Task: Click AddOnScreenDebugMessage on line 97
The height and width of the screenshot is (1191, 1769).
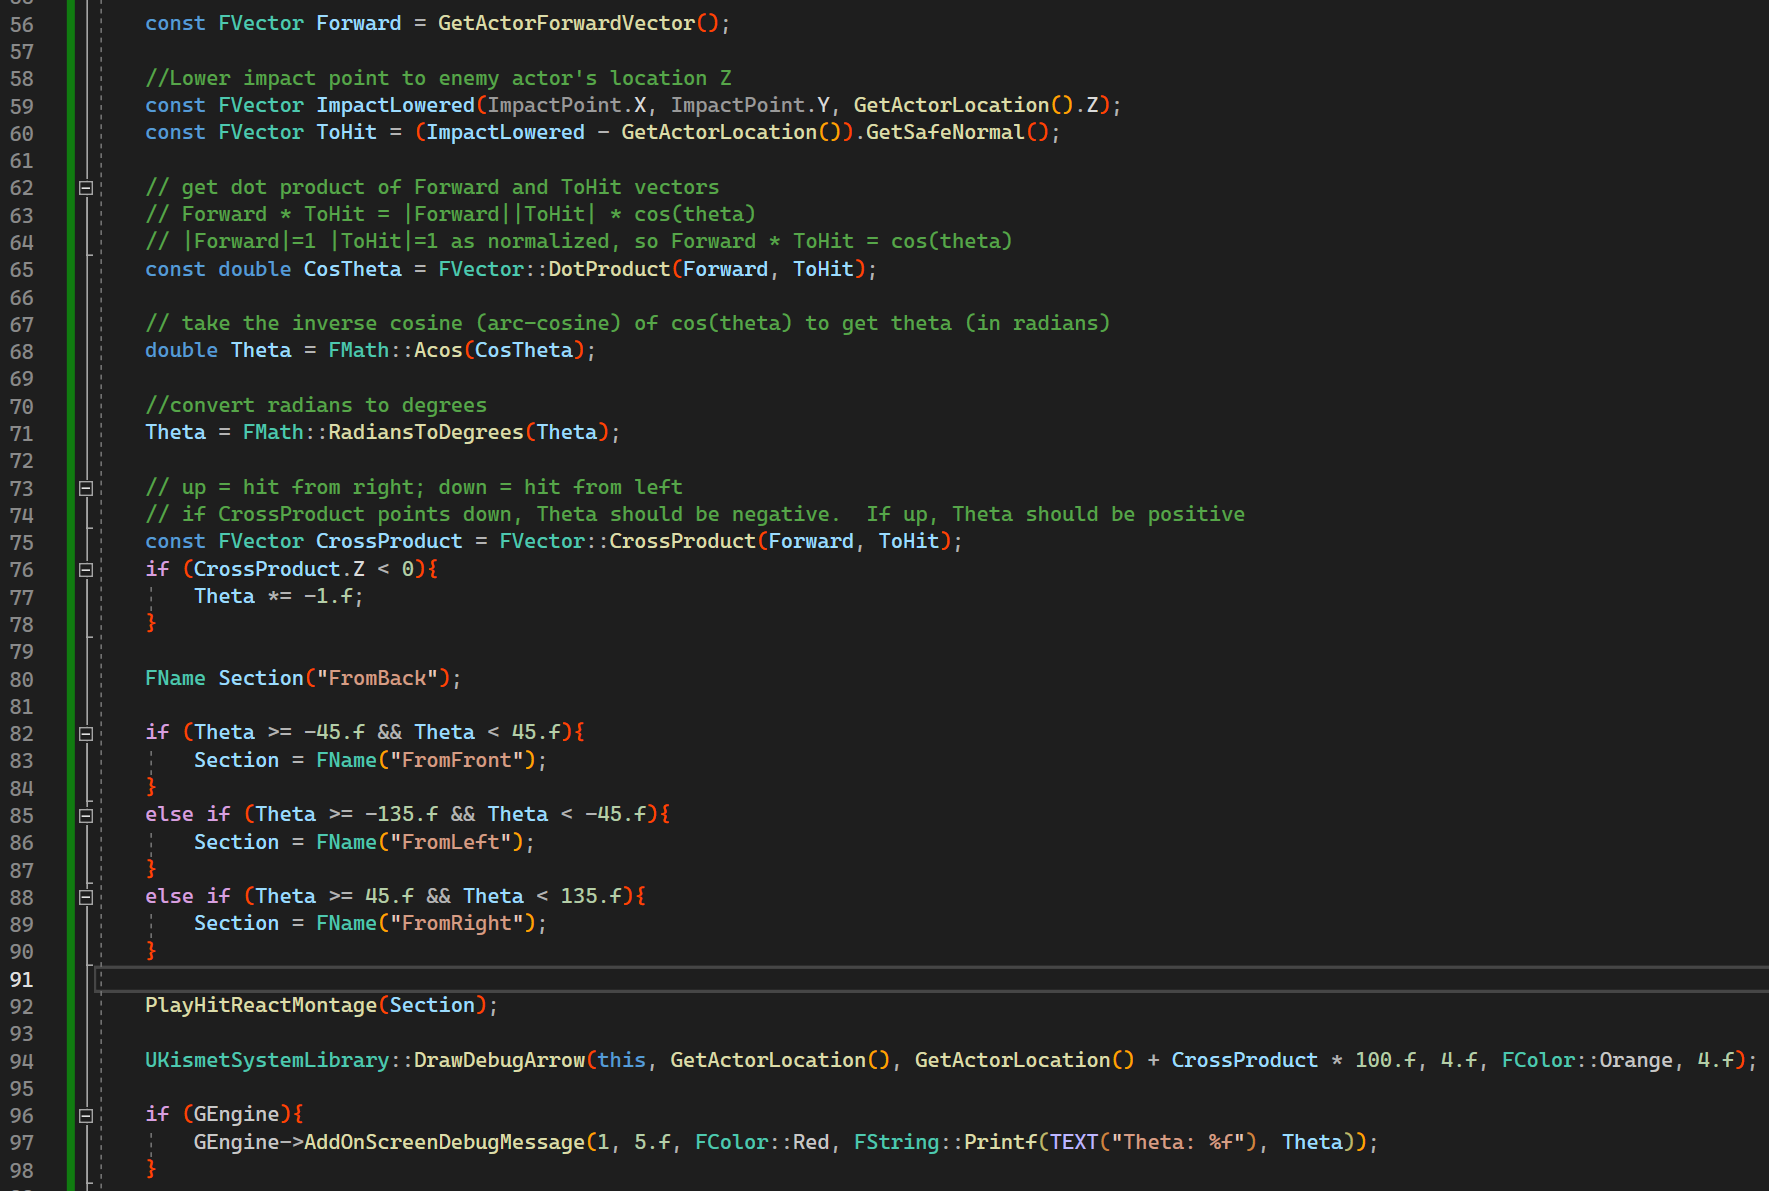Action: point(444,1142)
